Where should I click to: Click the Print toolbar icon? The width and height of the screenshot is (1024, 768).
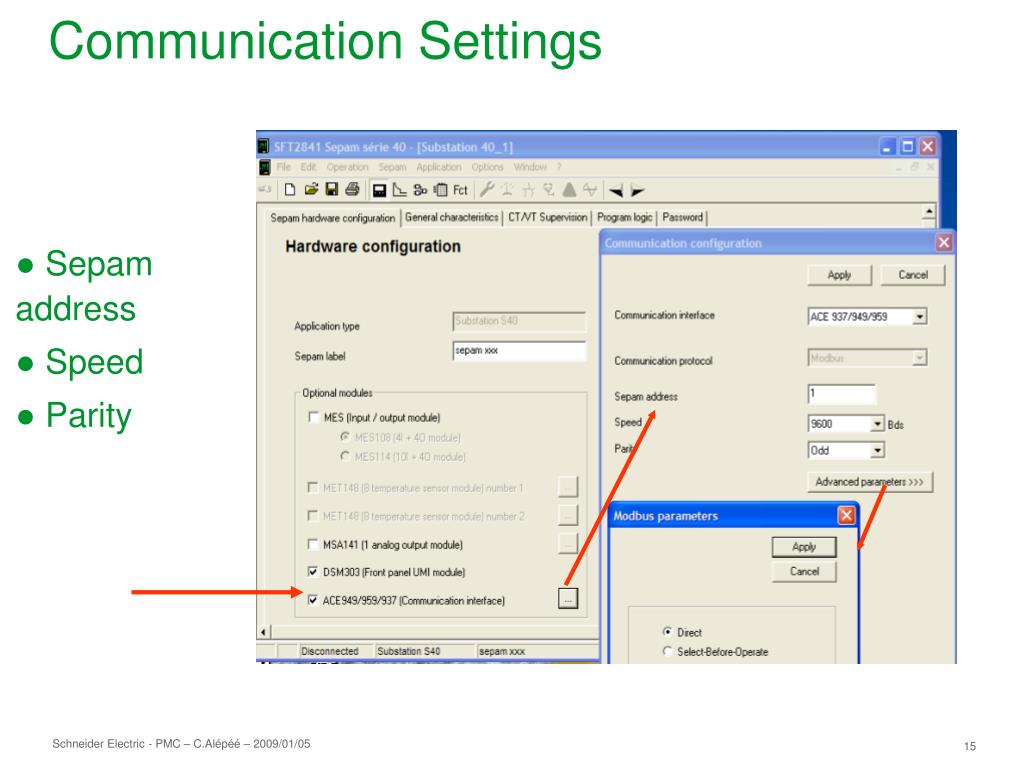tap(353, 190)
